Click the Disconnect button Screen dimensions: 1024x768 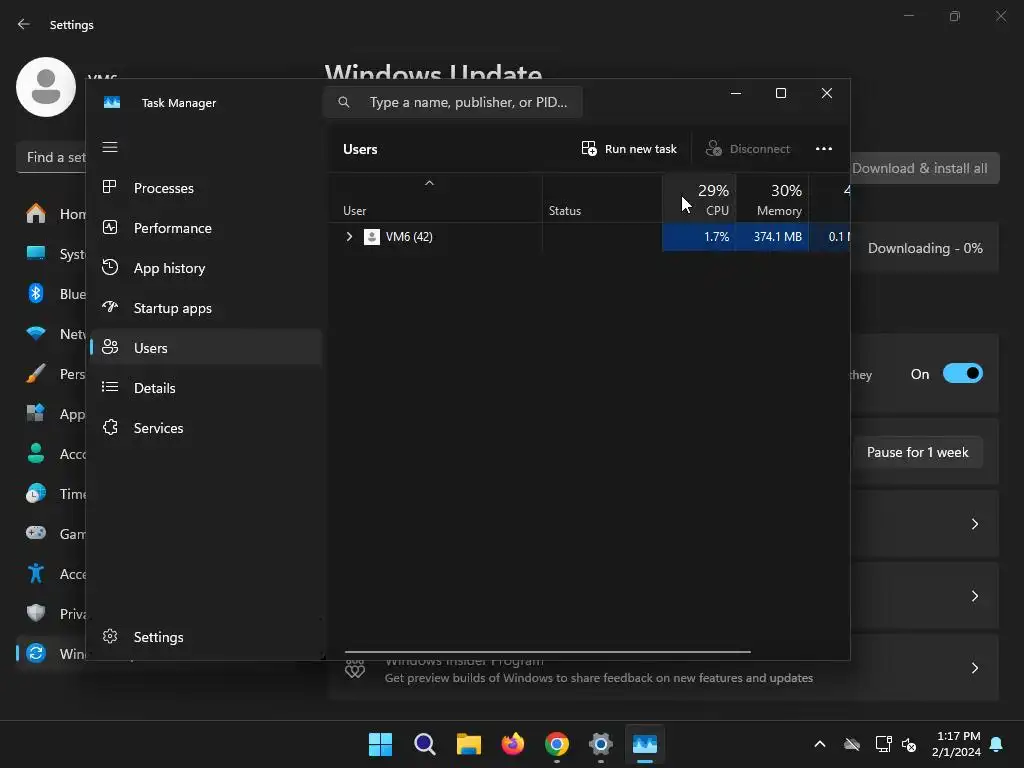(x=748, y=149)
